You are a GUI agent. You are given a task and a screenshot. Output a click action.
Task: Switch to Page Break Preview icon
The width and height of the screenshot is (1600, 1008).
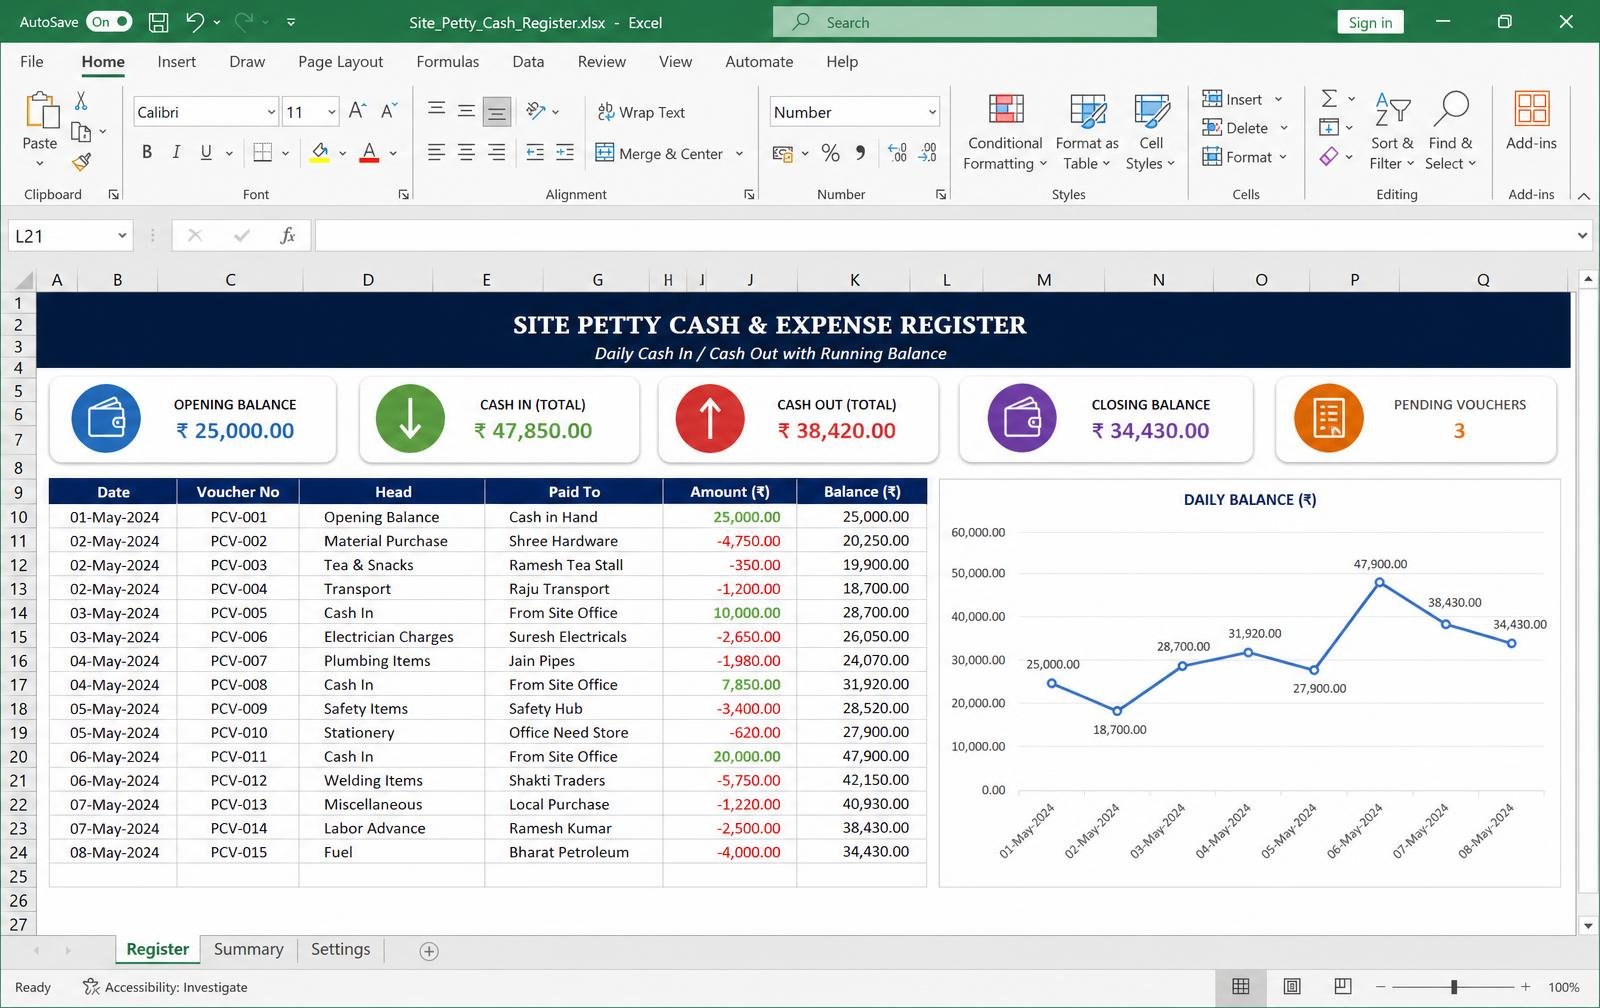[x=1343, y=987]
